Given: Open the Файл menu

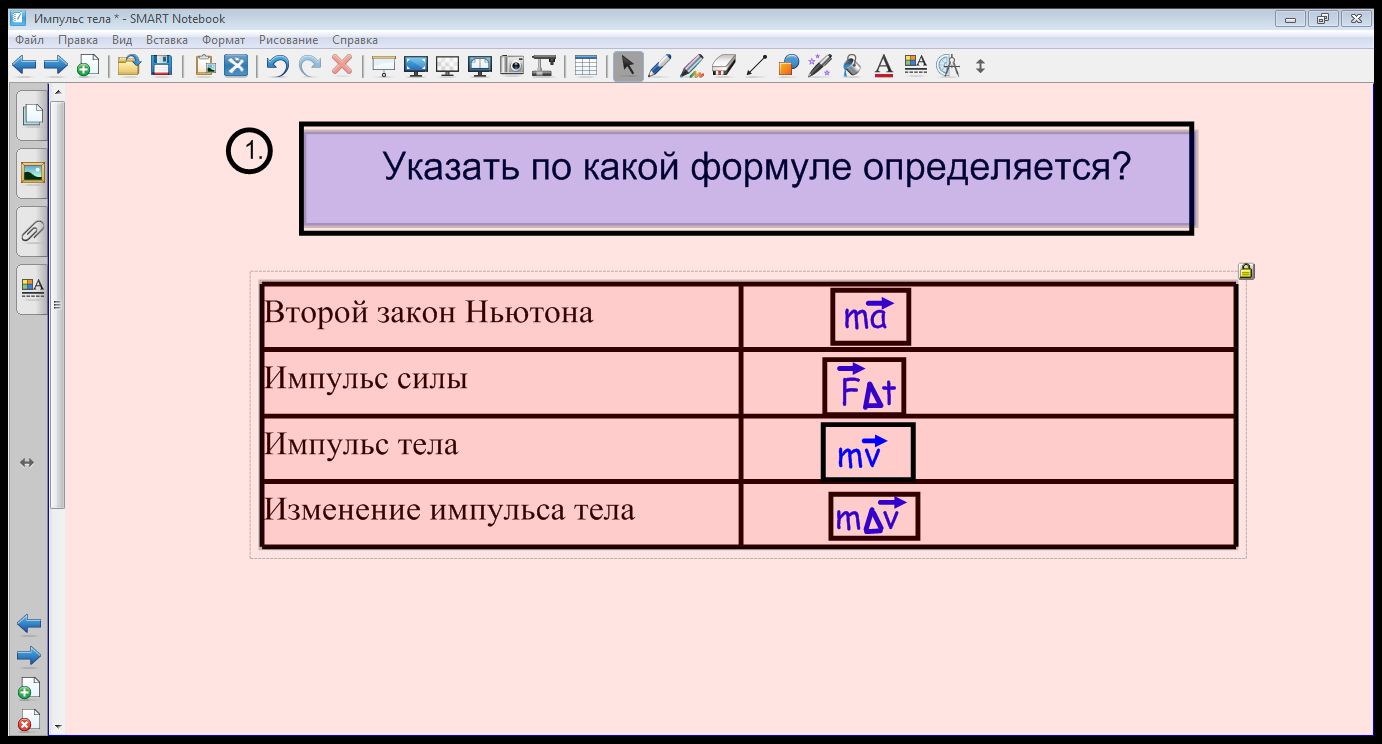Looking at the screenshot, I should point(30,40).
